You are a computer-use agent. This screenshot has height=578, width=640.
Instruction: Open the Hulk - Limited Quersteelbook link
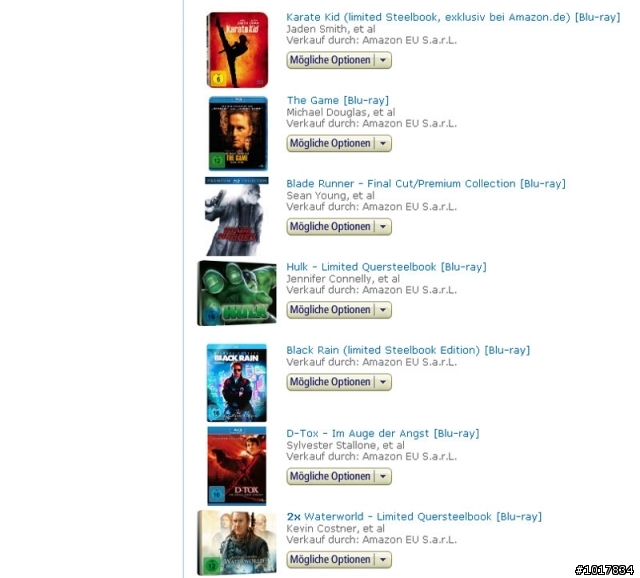coord(386,267)
